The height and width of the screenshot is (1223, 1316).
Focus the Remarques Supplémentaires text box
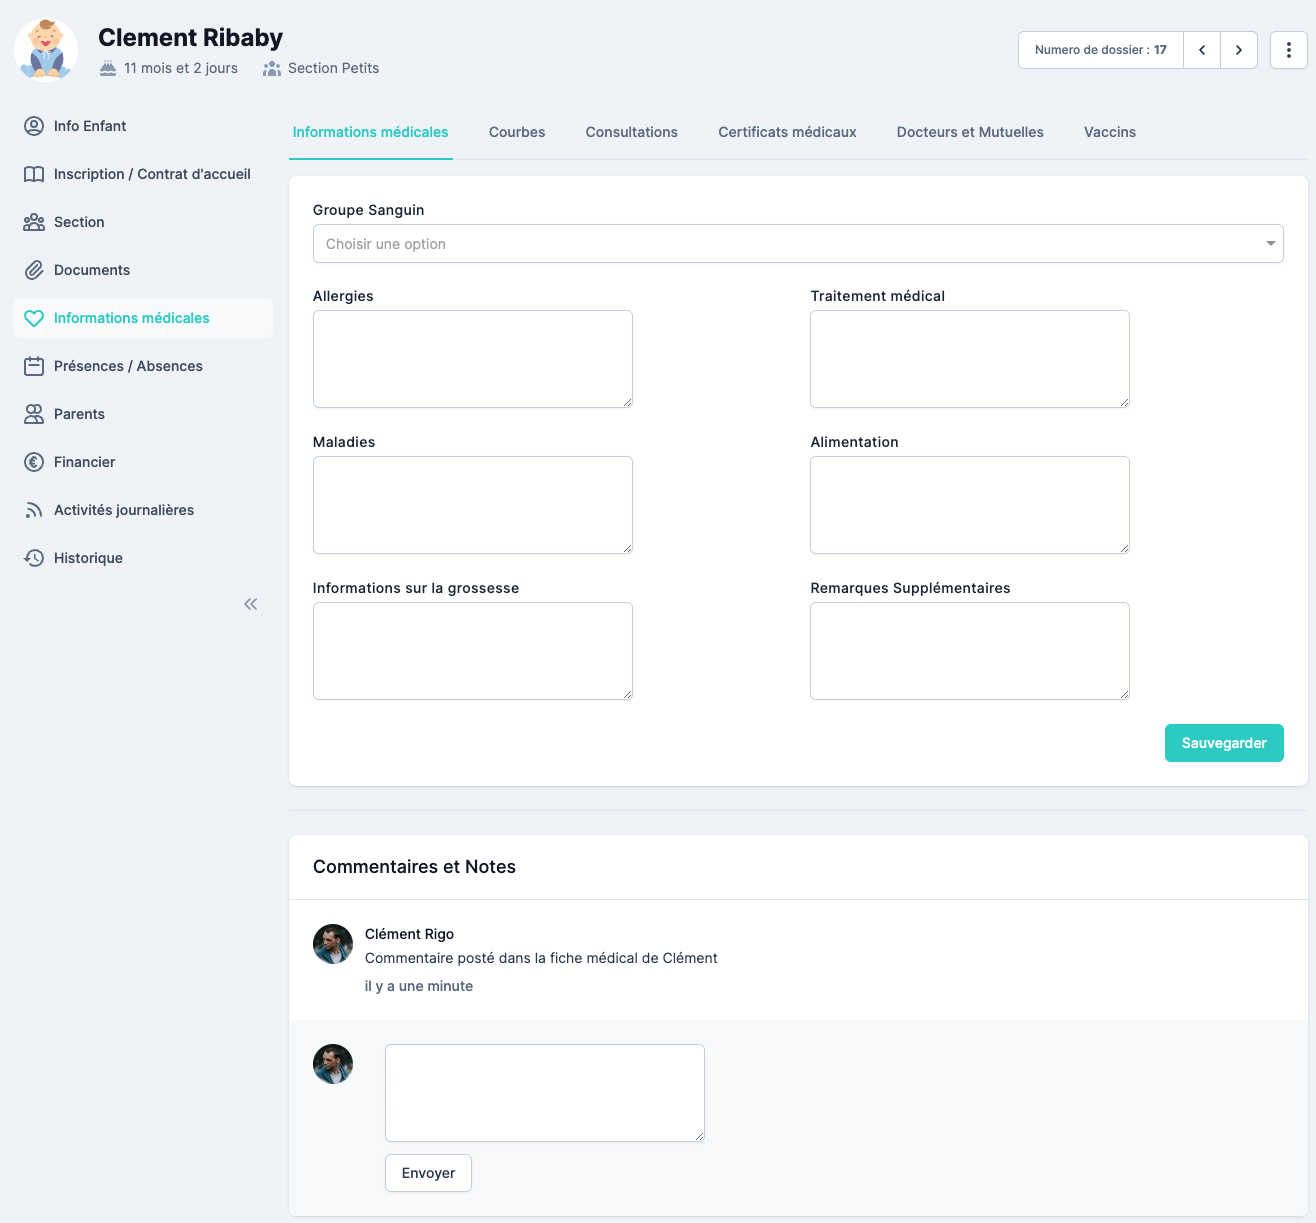[x=969, y=651]
